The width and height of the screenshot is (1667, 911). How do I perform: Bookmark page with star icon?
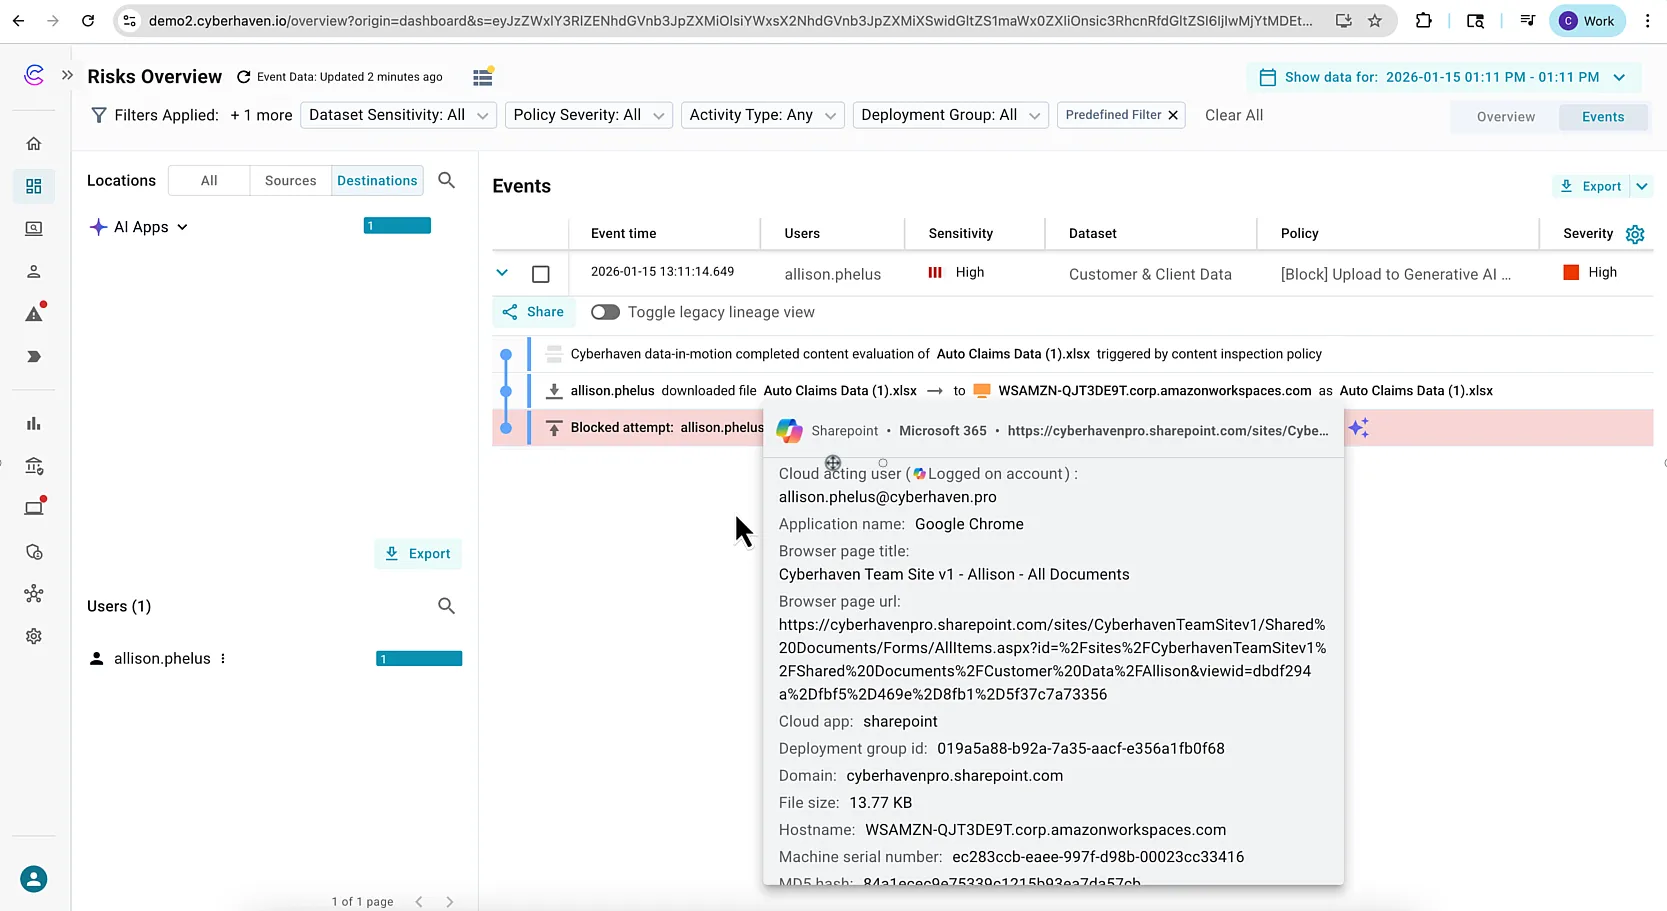pos(1375,20)
